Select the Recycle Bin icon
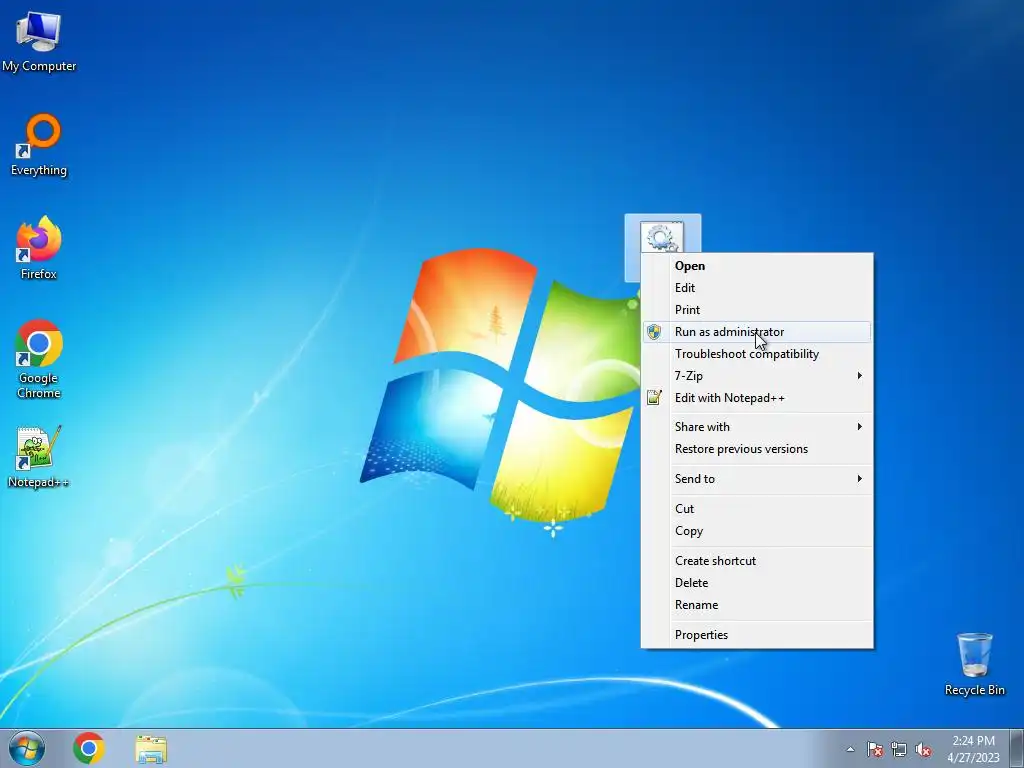1024x768 pixels. point(974,664)
